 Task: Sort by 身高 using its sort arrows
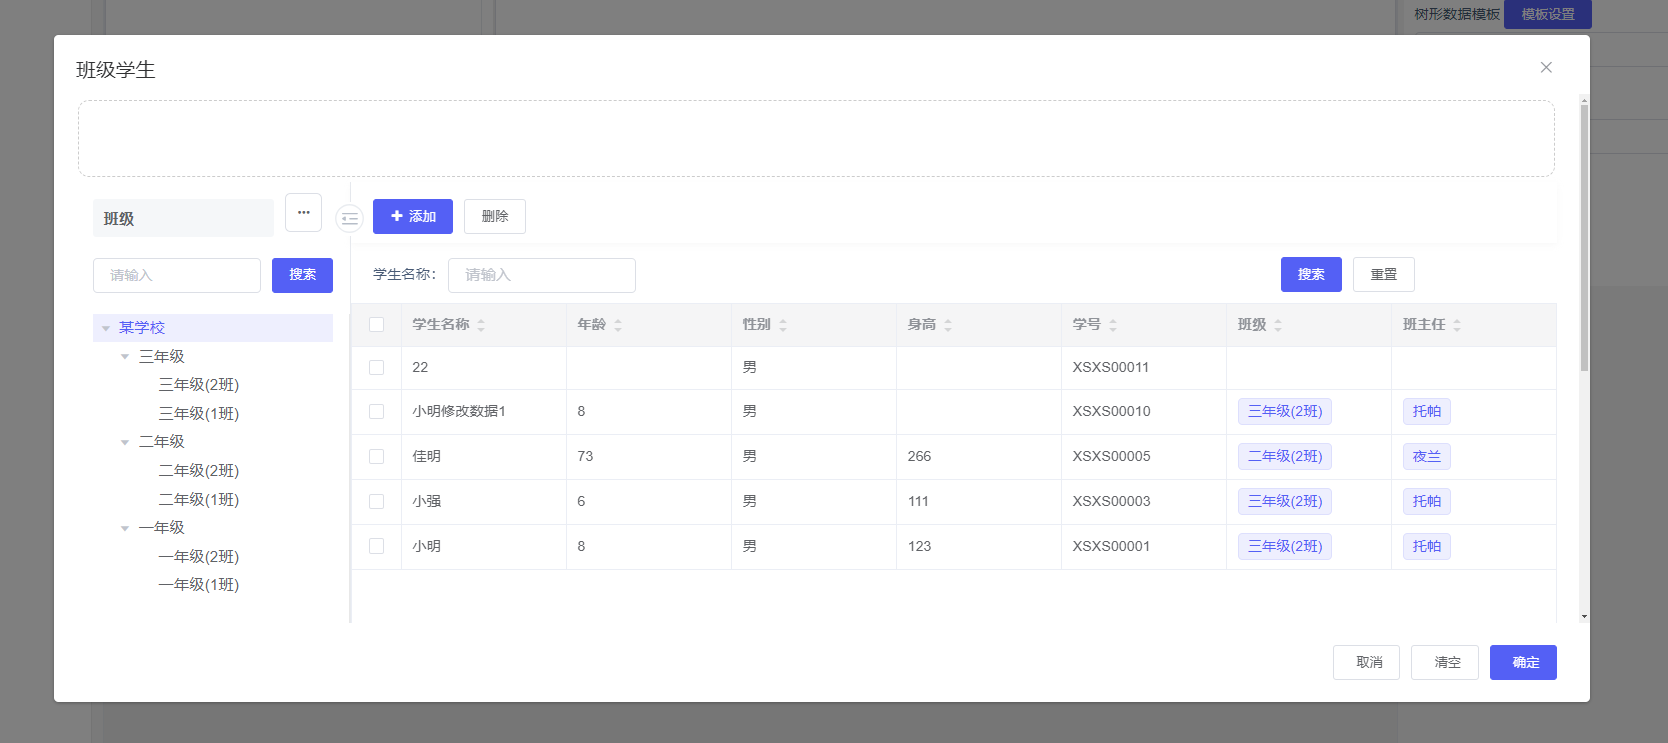click(948, 325)
